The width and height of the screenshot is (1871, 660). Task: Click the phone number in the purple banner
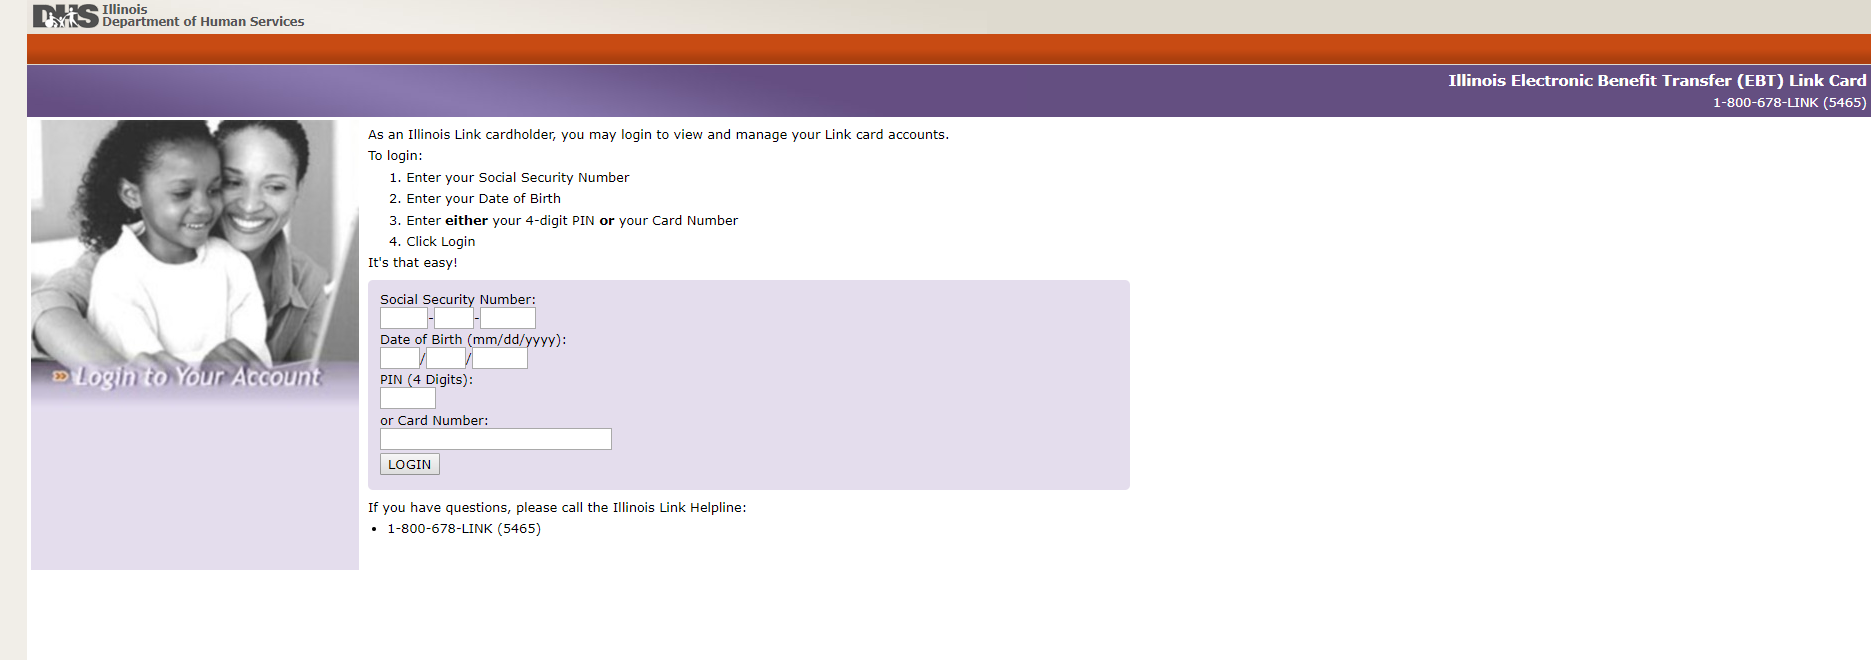[x=1789, y=102]
